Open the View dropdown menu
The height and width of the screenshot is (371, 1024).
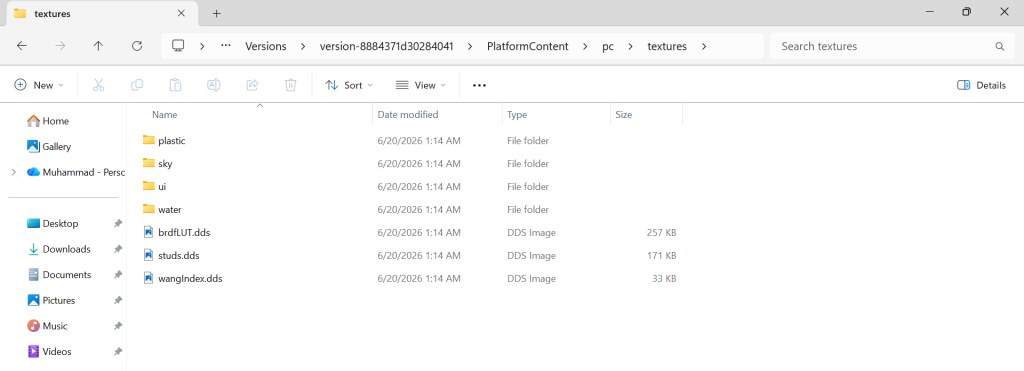pyautogui.click(x=421, y=85)
